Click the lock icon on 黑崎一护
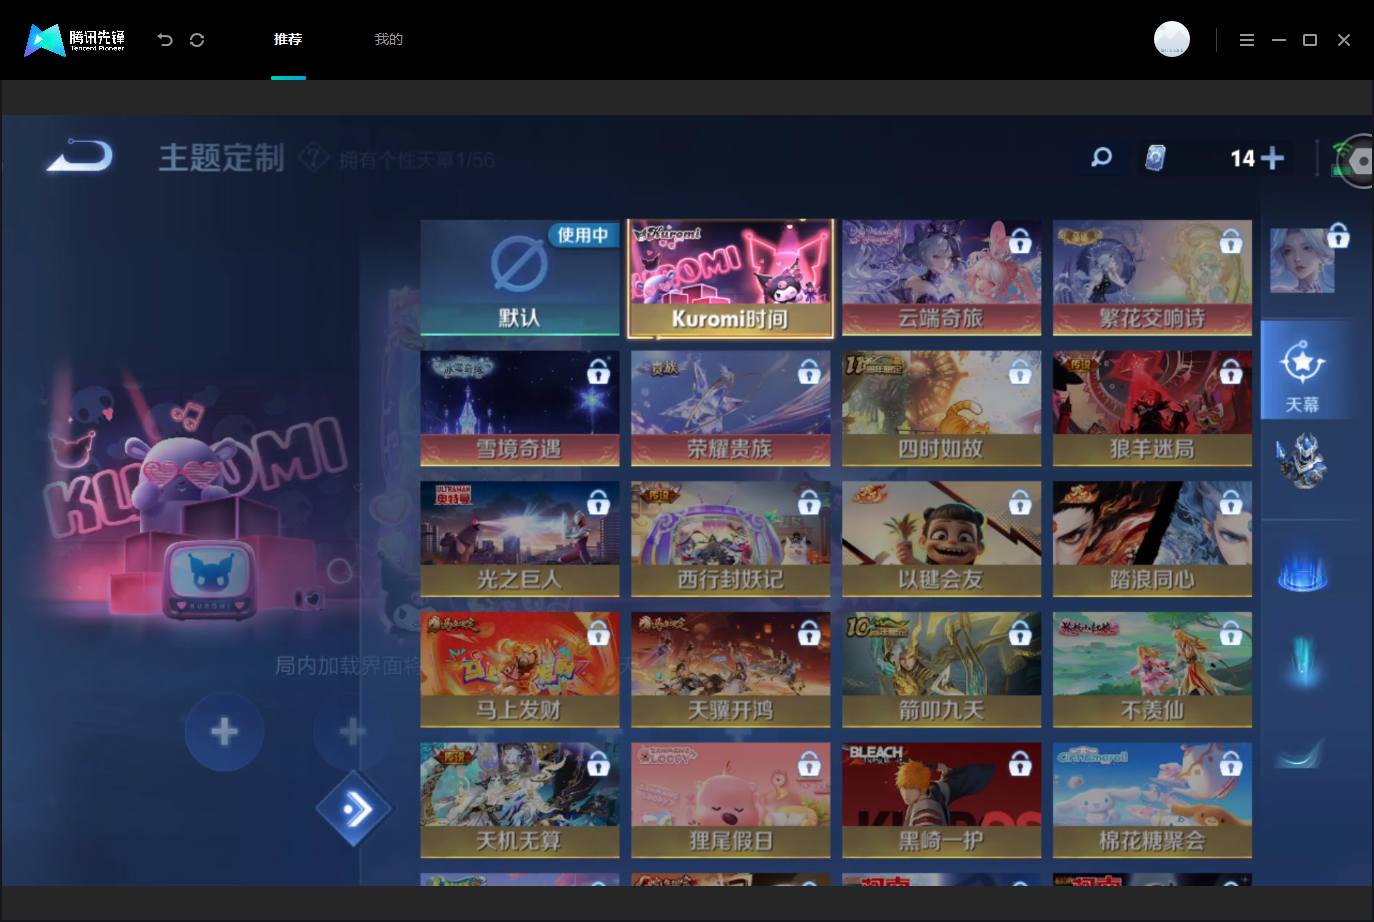 (x=1020, y=764)
